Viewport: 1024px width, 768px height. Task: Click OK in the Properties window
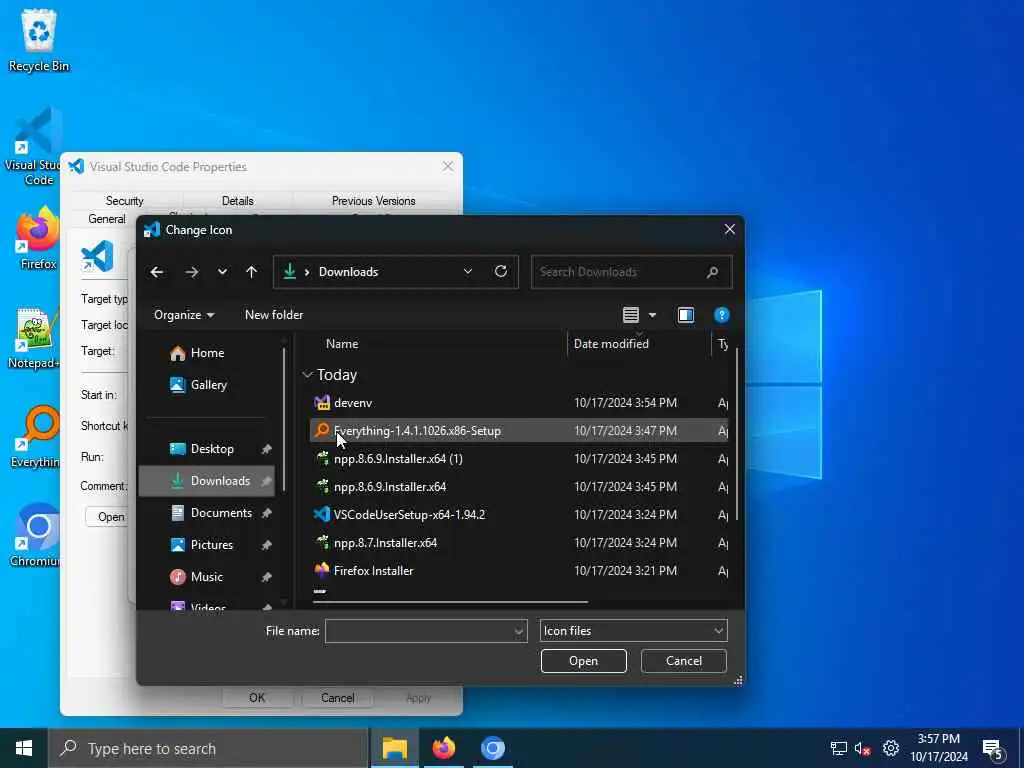click(257, 698)
